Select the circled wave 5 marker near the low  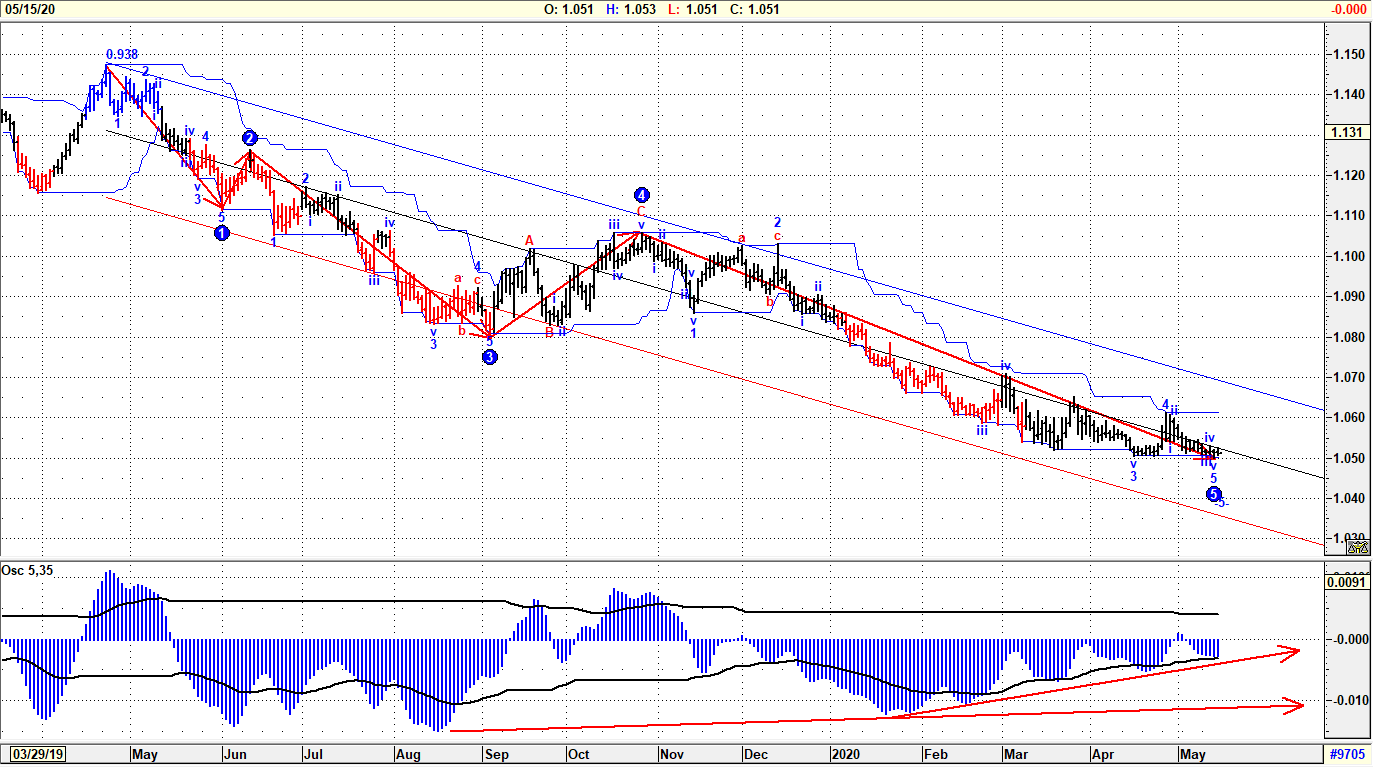point(1215,492)
